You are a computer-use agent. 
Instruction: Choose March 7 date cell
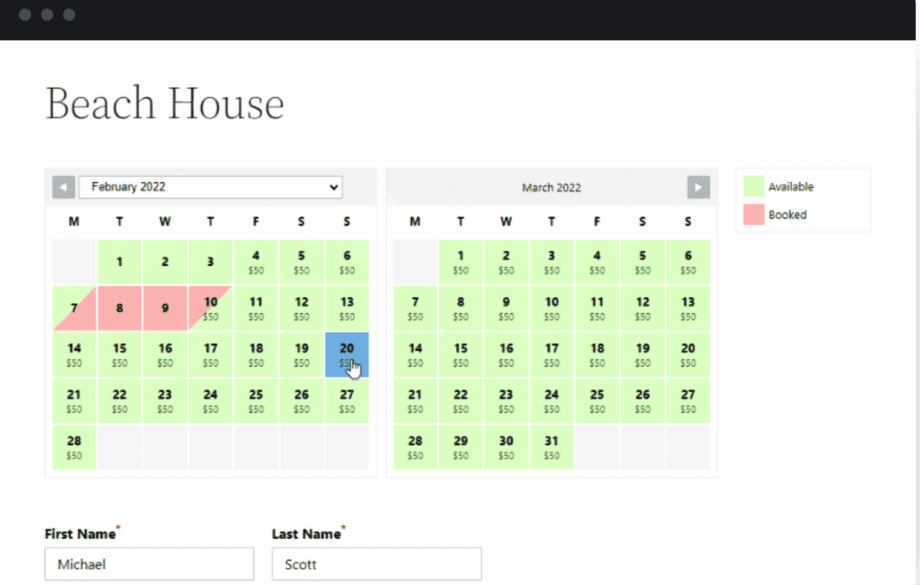[415, 308]
